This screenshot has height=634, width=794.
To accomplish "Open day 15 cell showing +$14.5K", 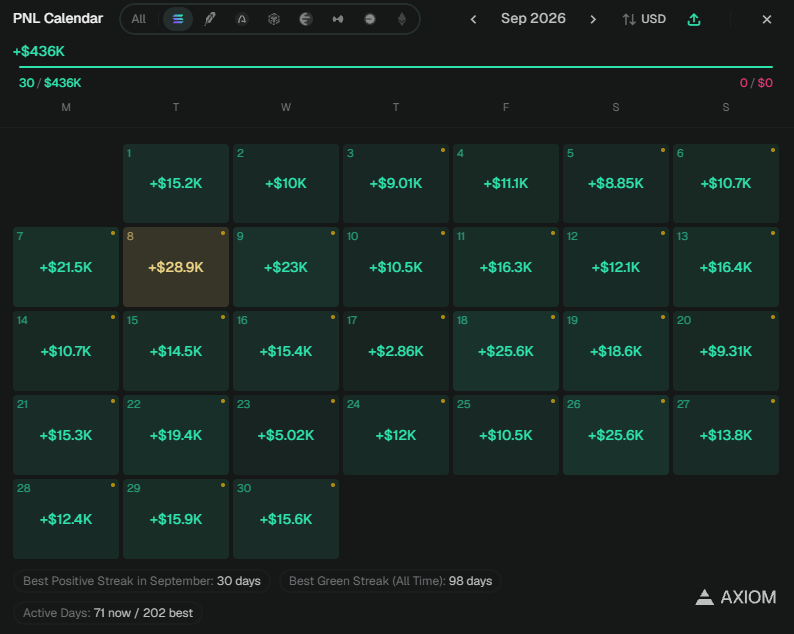I will (x=176, y=351).
